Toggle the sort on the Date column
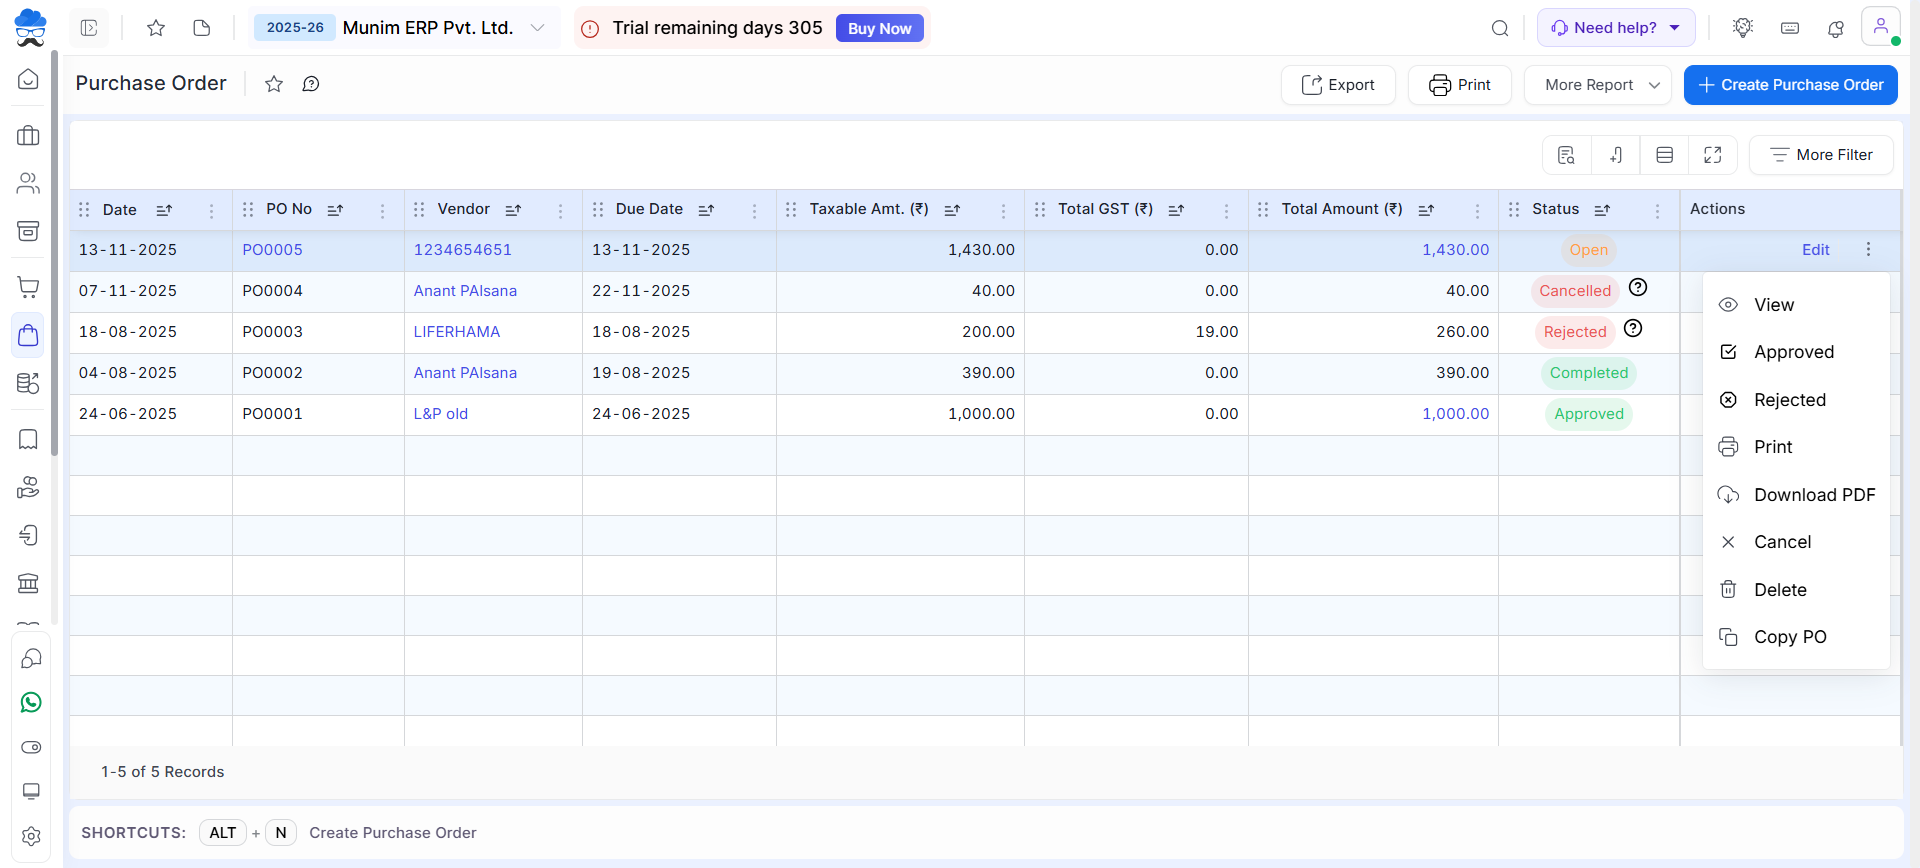The width and height of the screenshot is (1920, 868). point(165,210)
